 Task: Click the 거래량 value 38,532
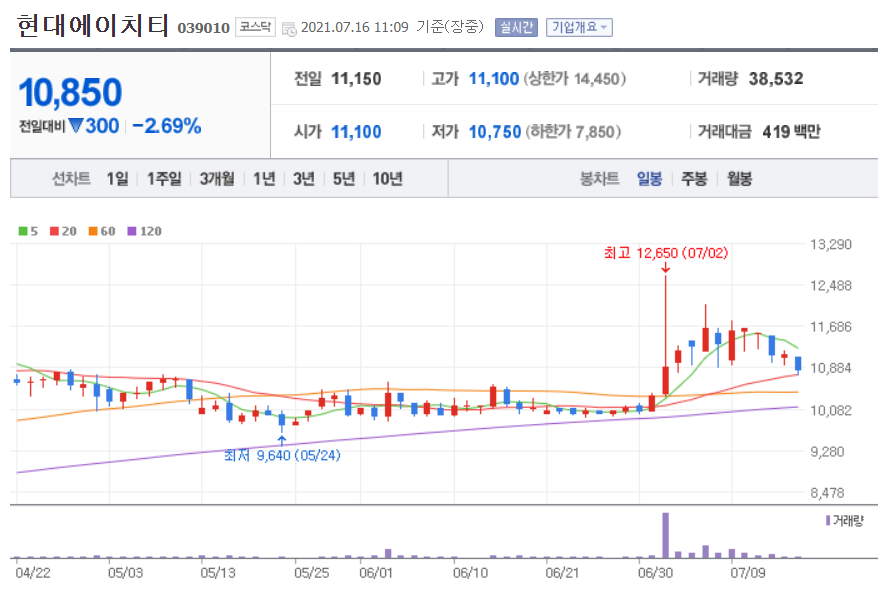776,78
